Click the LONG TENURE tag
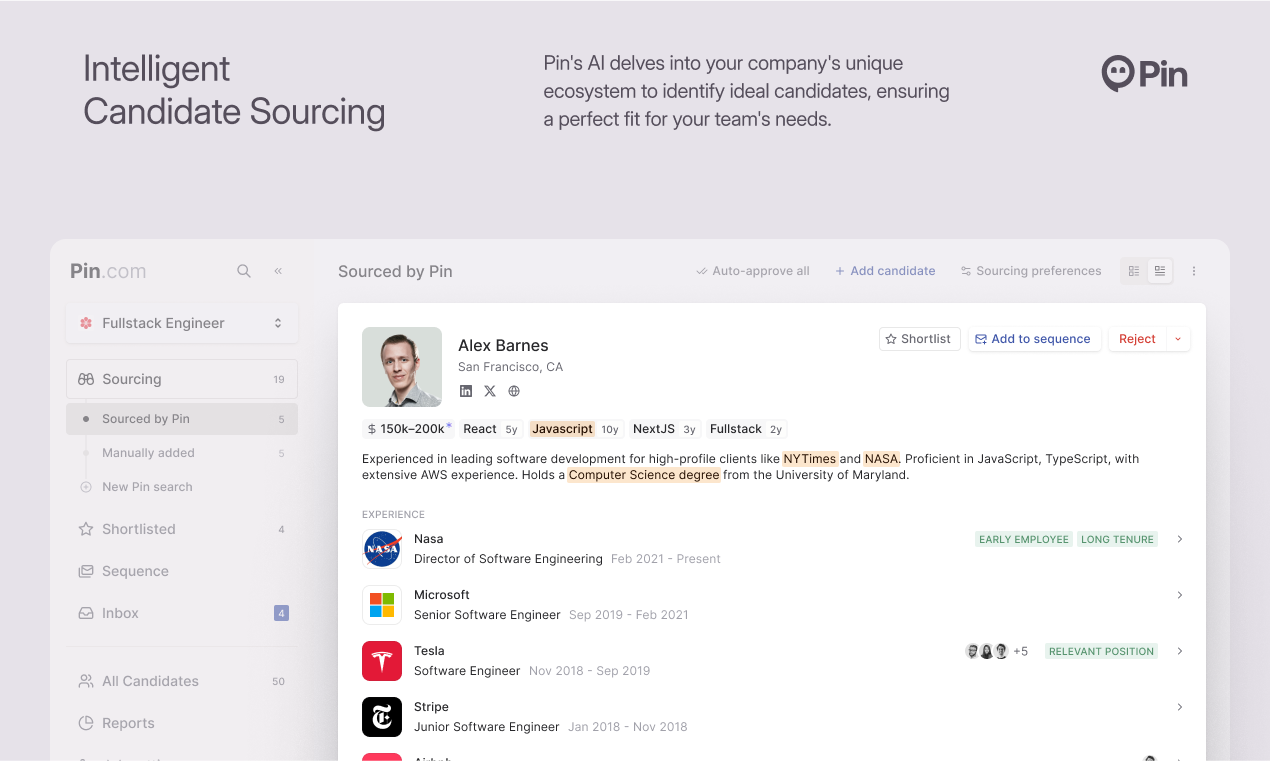1270x761 pixels. coord(1117,539)
